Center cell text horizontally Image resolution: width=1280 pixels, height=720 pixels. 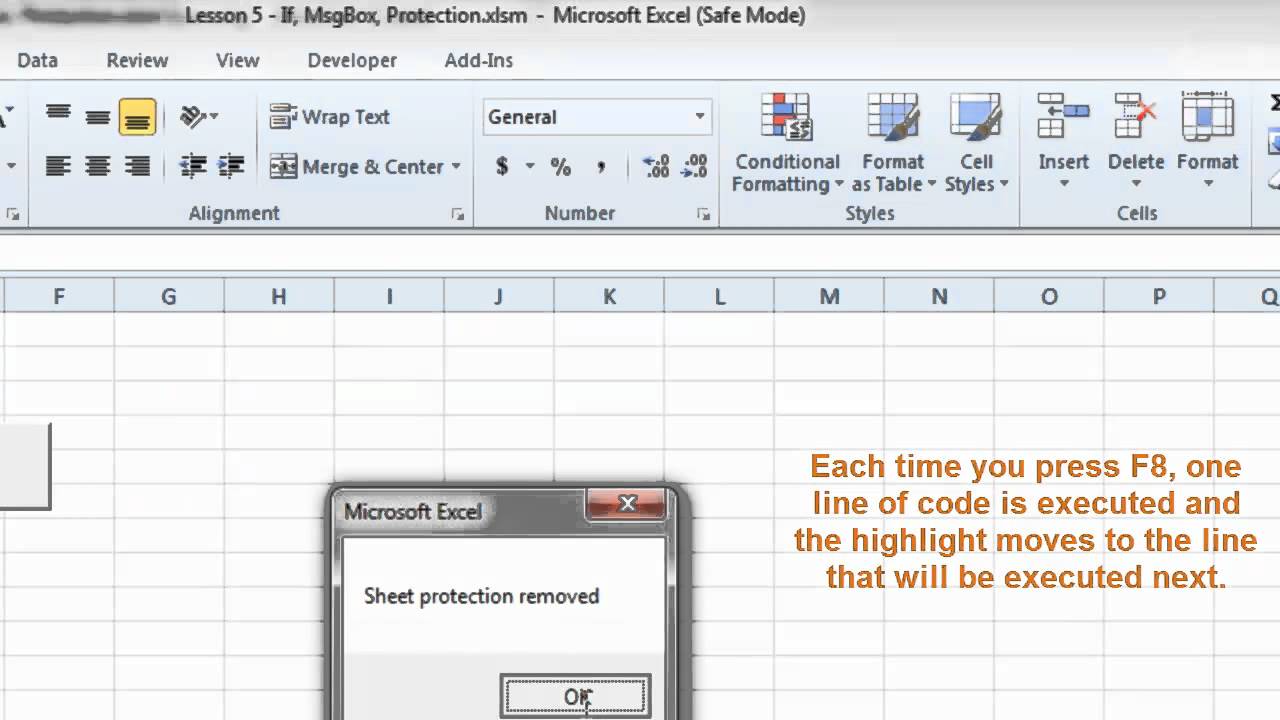[97, 166]
